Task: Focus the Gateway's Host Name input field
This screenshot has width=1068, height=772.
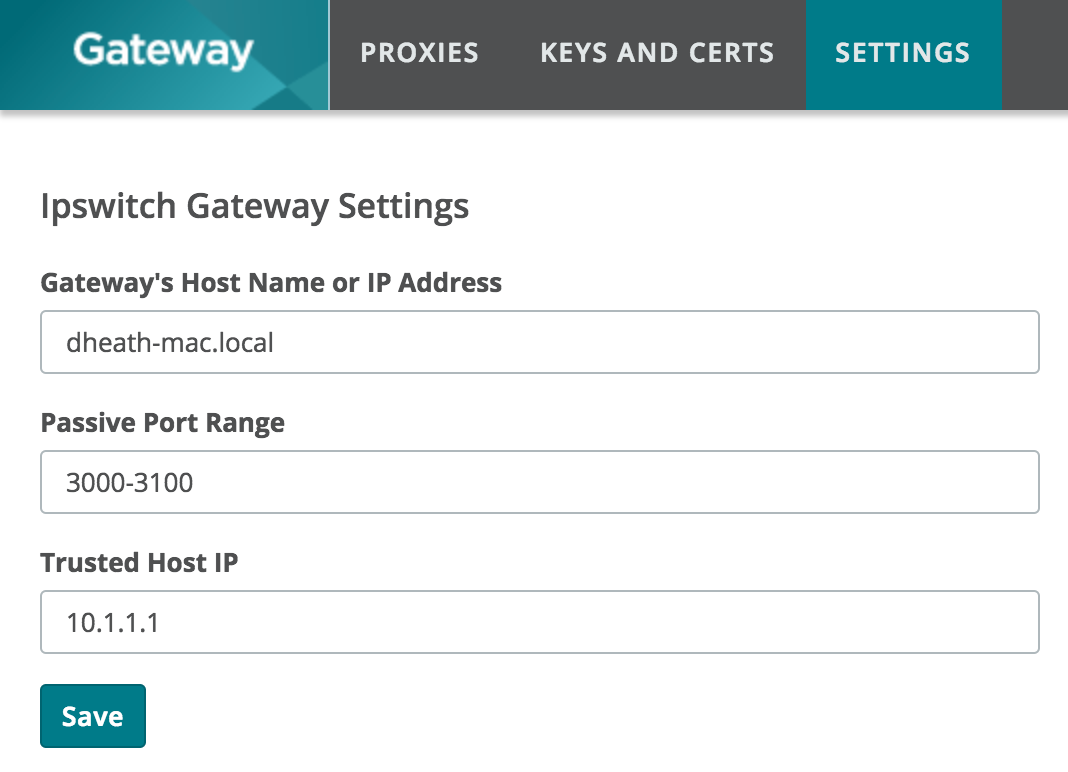Action: point(539,342)
